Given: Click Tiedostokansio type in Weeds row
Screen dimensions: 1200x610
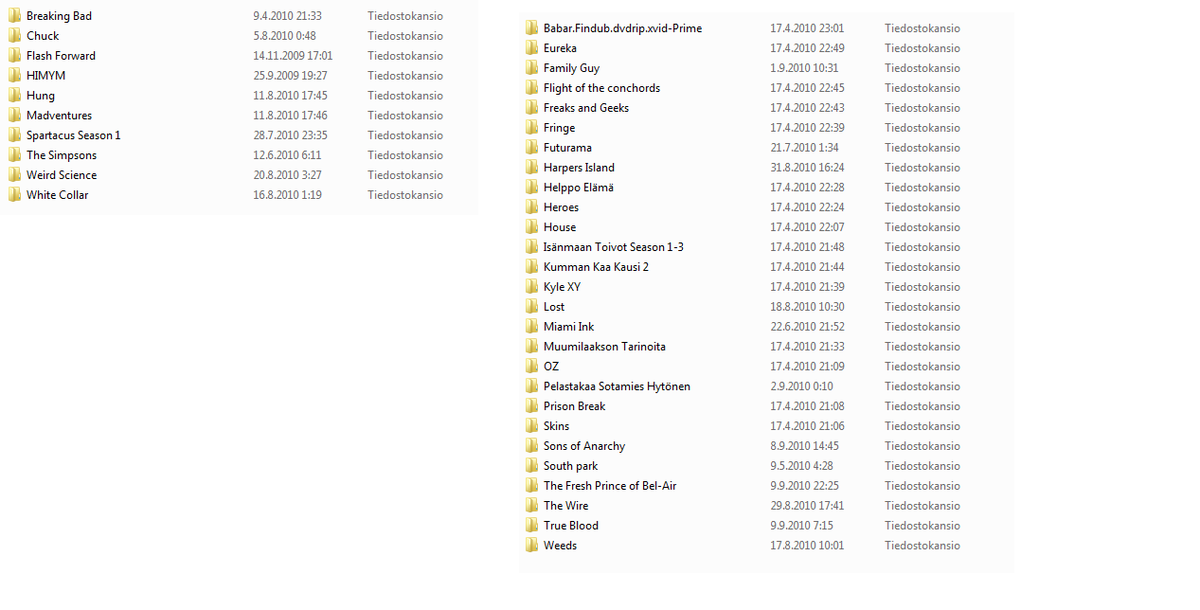Looking at the screenshot, I should pyautogui.click(x=922, y=546).
